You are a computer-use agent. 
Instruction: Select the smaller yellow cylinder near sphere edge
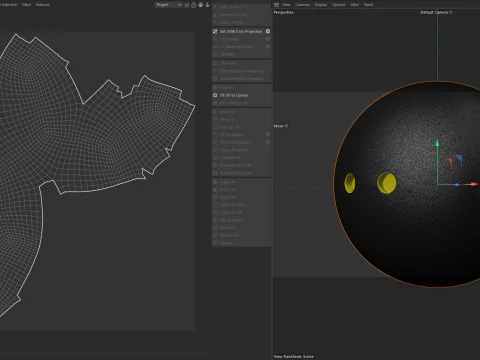tap(350, 183)
